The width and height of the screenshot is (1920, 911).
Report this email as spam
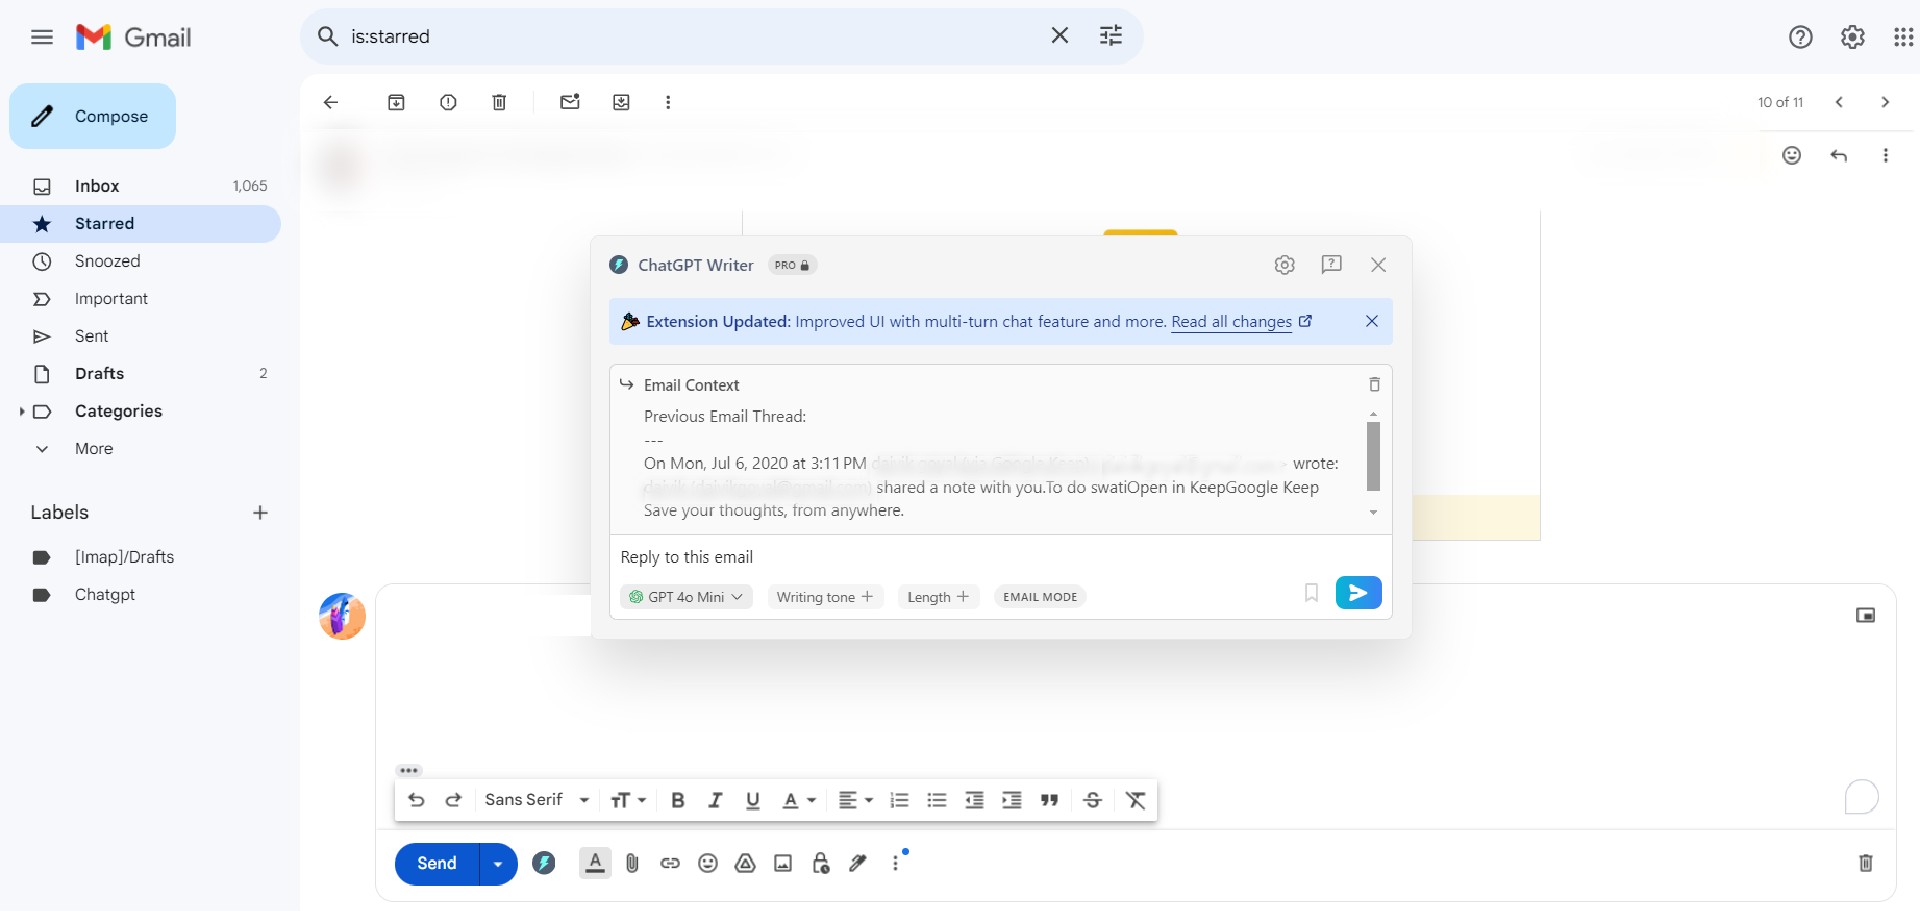tap(448, 102)
